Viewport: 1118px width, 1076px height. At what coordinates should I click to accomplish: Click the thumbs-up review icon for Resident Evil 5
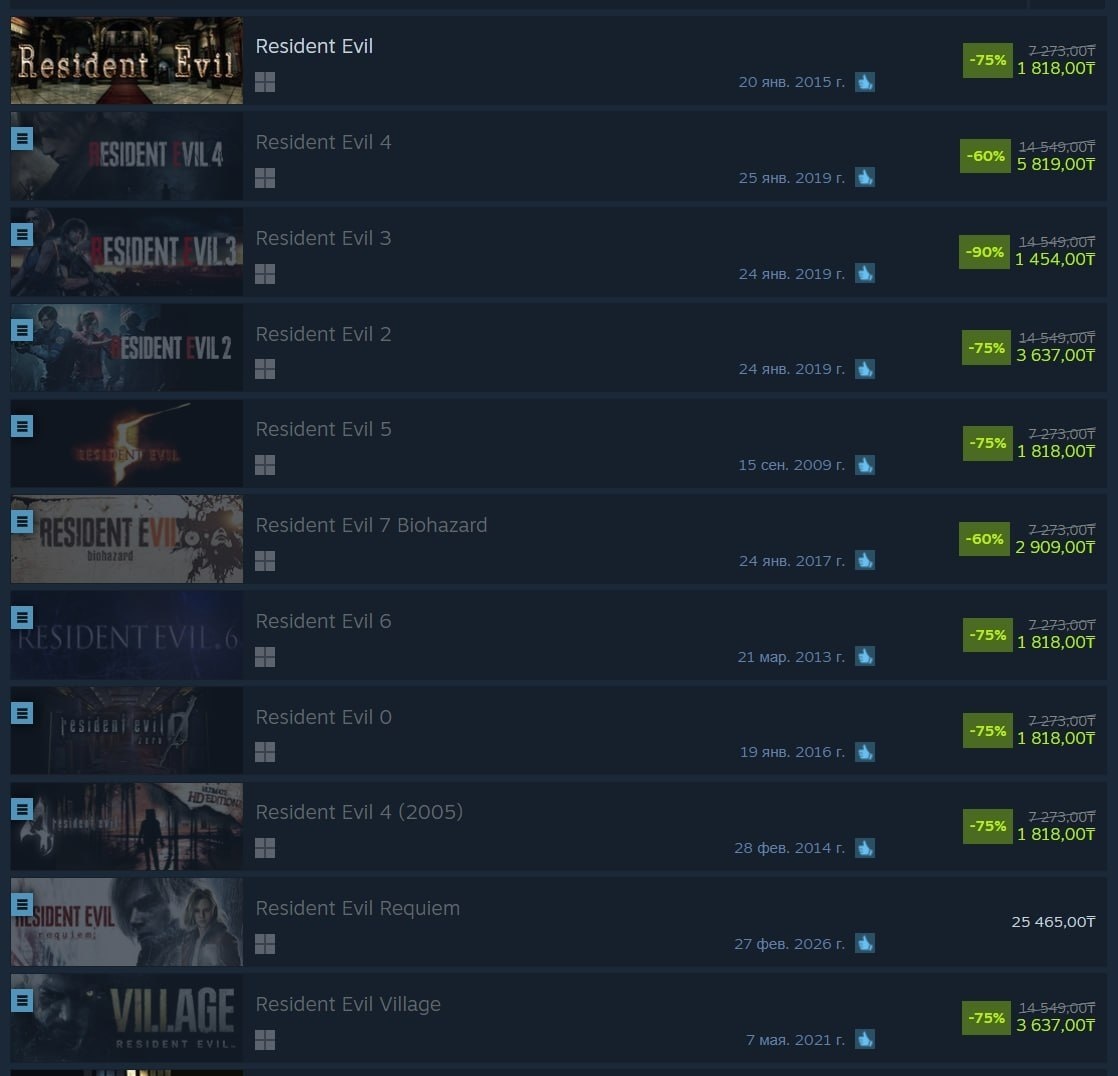tap(865, 465)
